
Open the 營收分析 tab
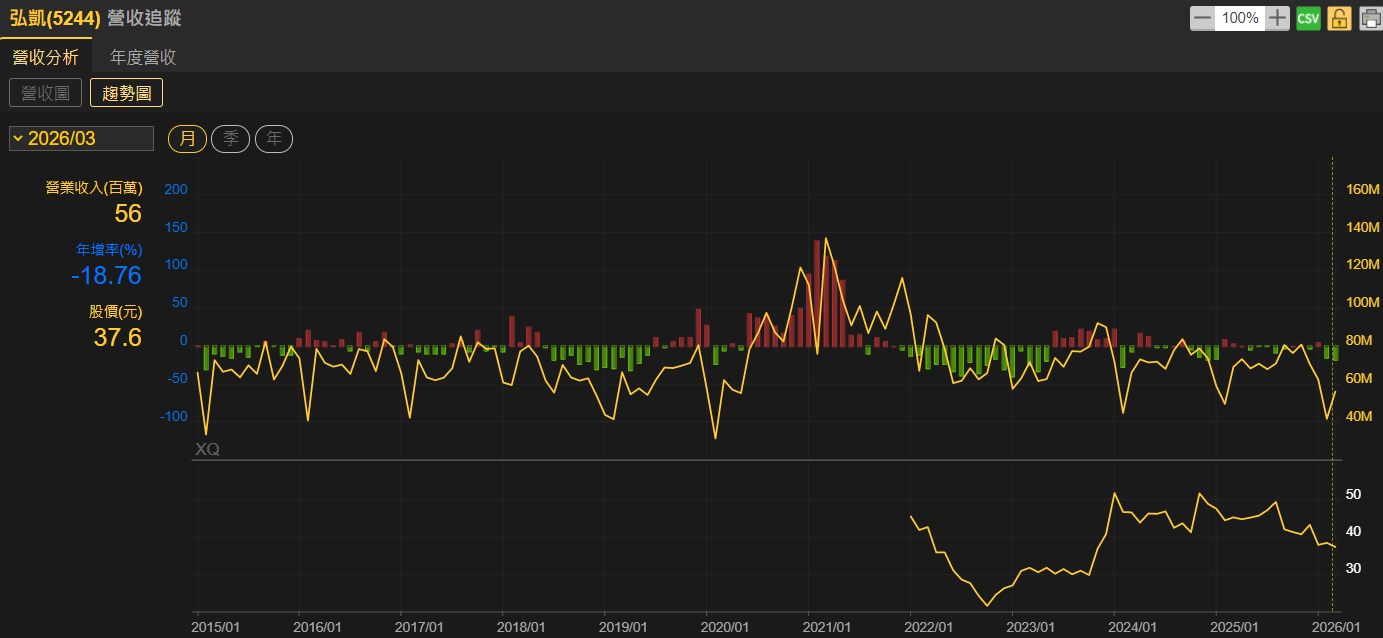(45, 57)
